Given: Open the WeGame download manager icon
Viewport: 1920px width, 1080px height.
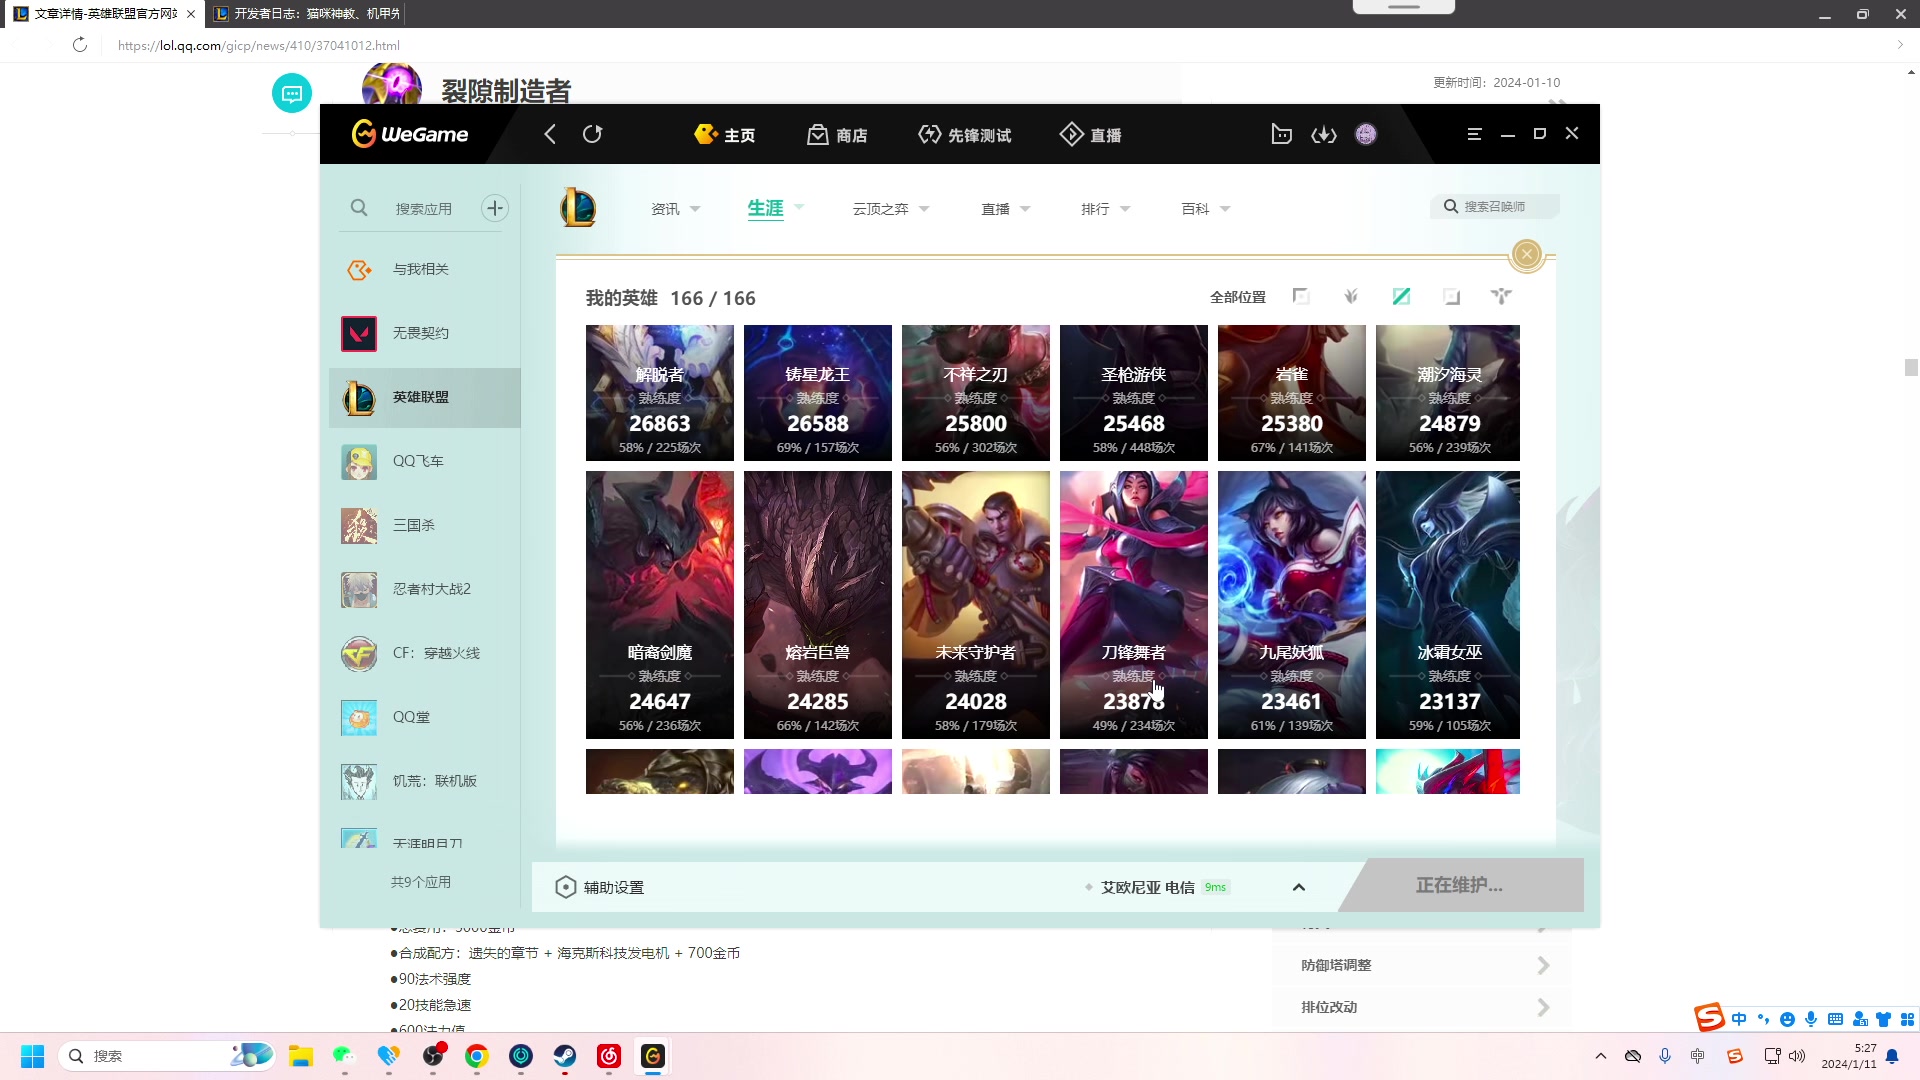Looking at the screenshot, I should pos(1324,134).
